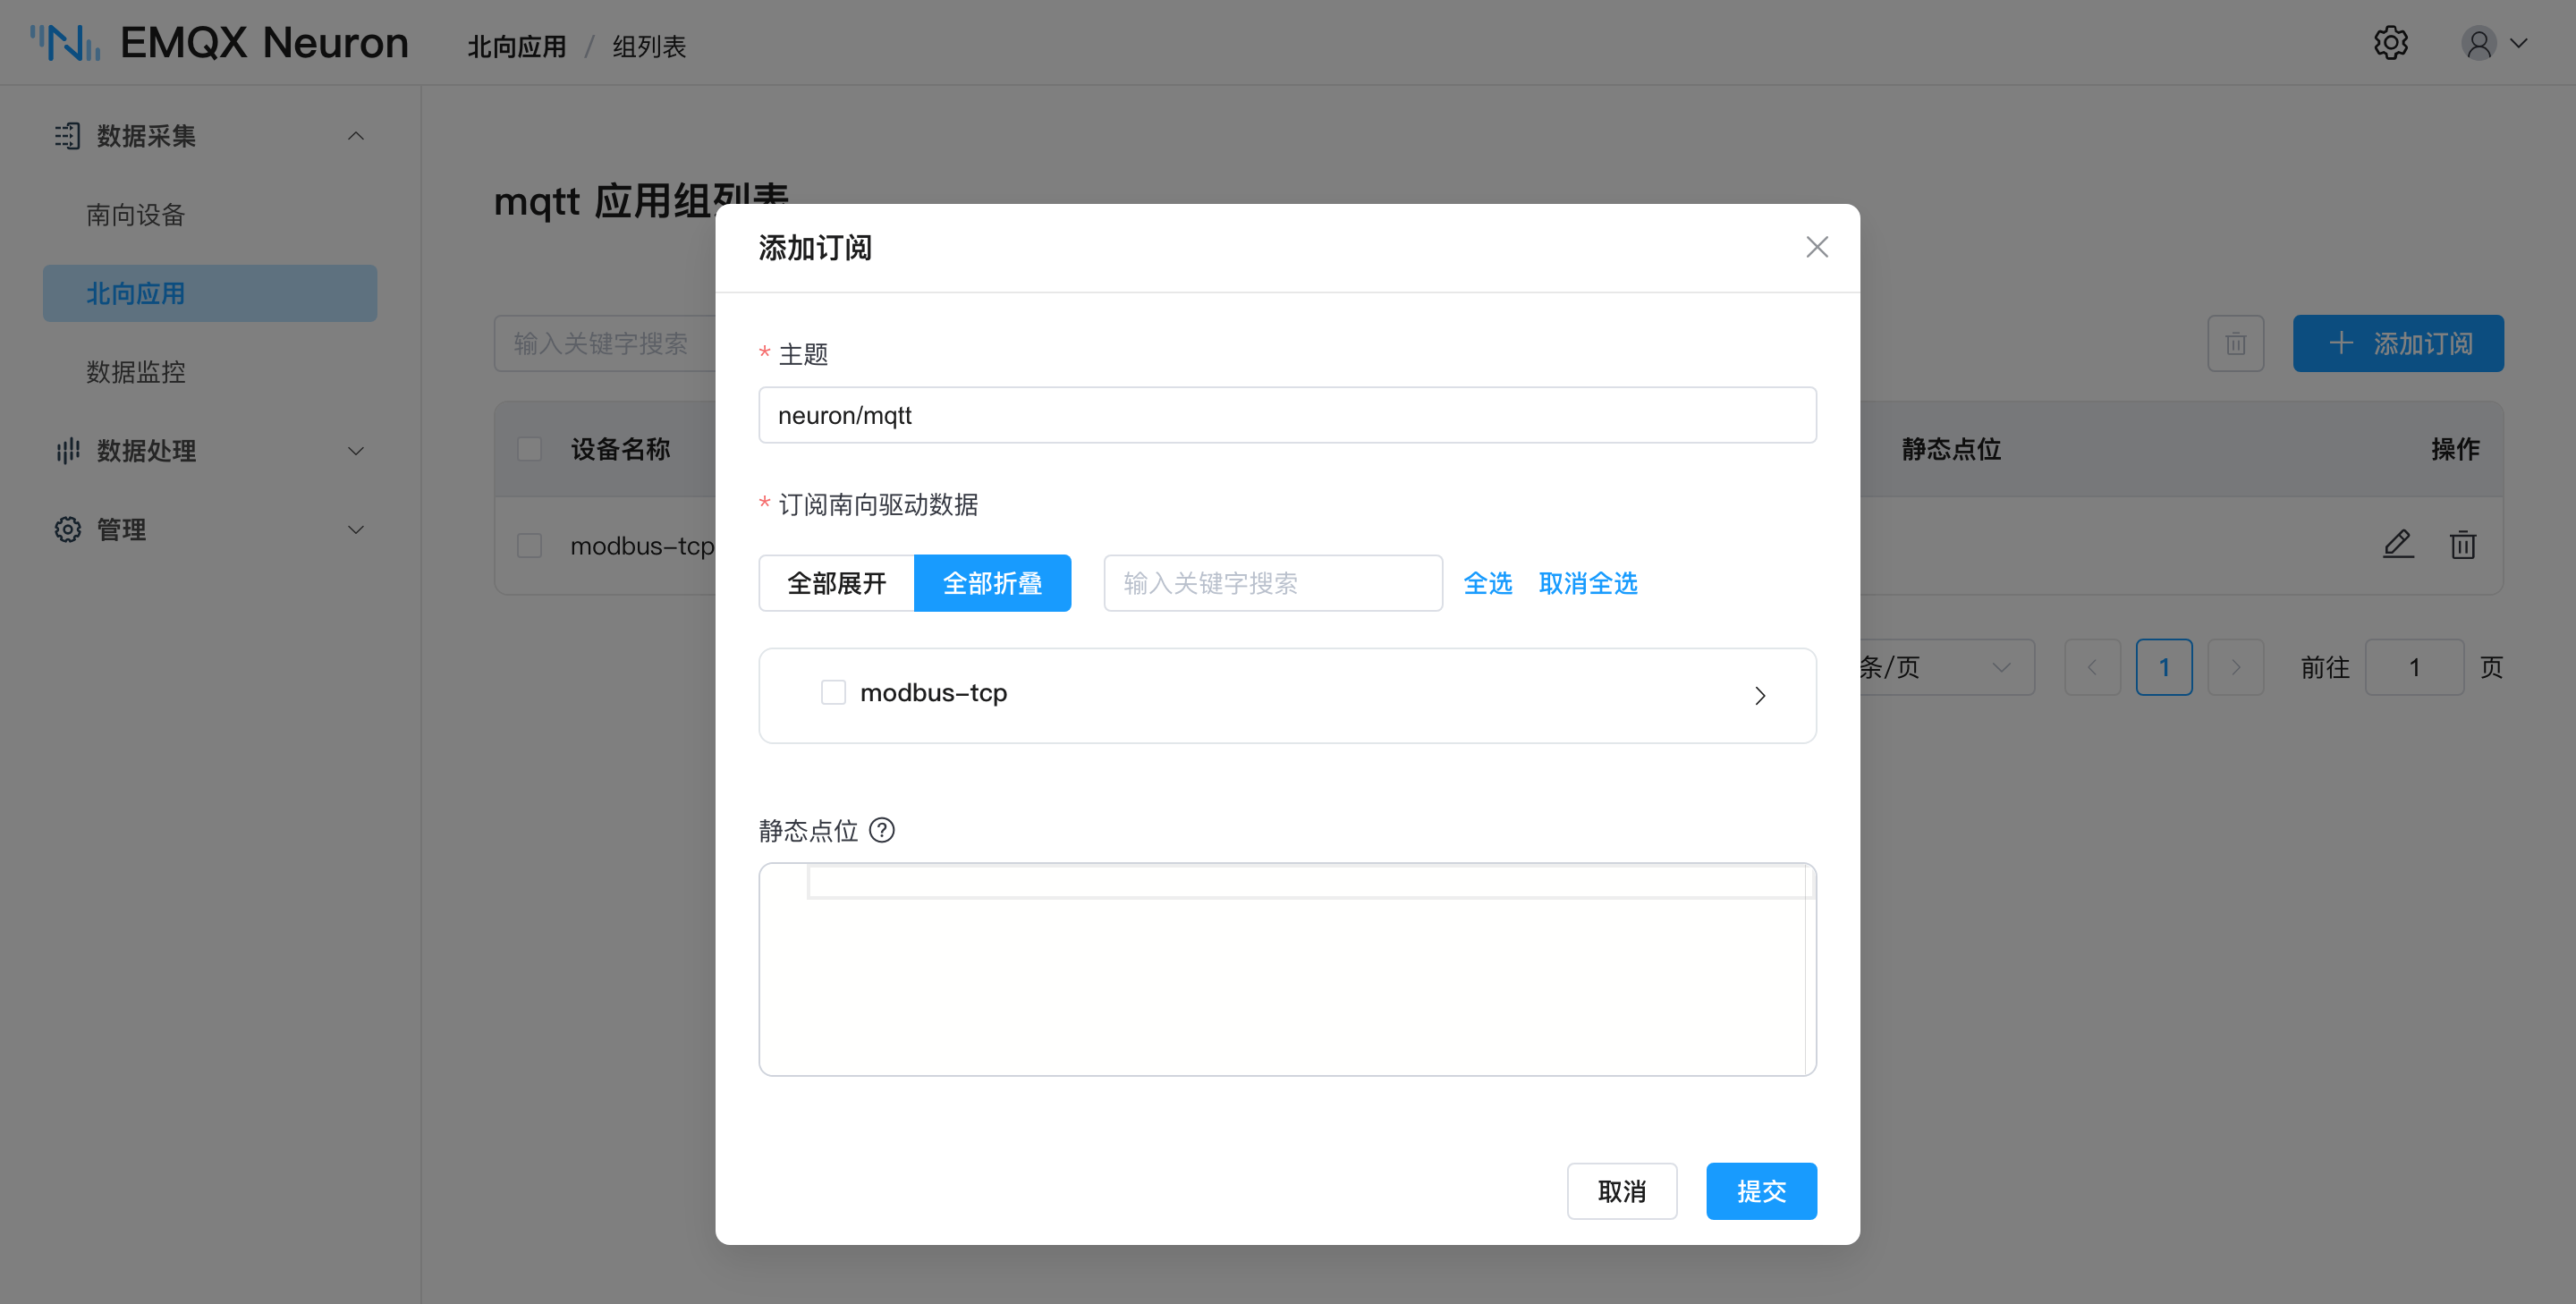Open the items per page dropdown
The image size is (2576, 1304).
click(1947, 667)
